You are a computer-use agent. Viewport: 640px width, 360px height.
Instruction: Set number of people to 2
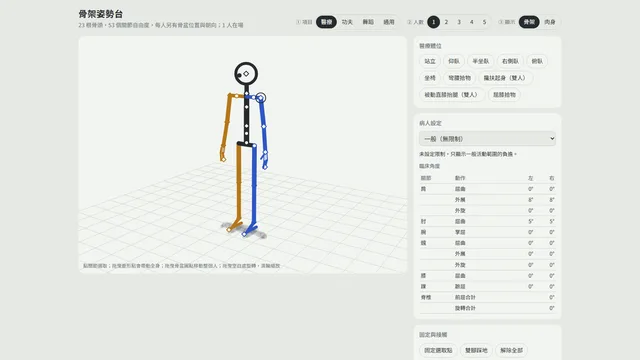446,22
